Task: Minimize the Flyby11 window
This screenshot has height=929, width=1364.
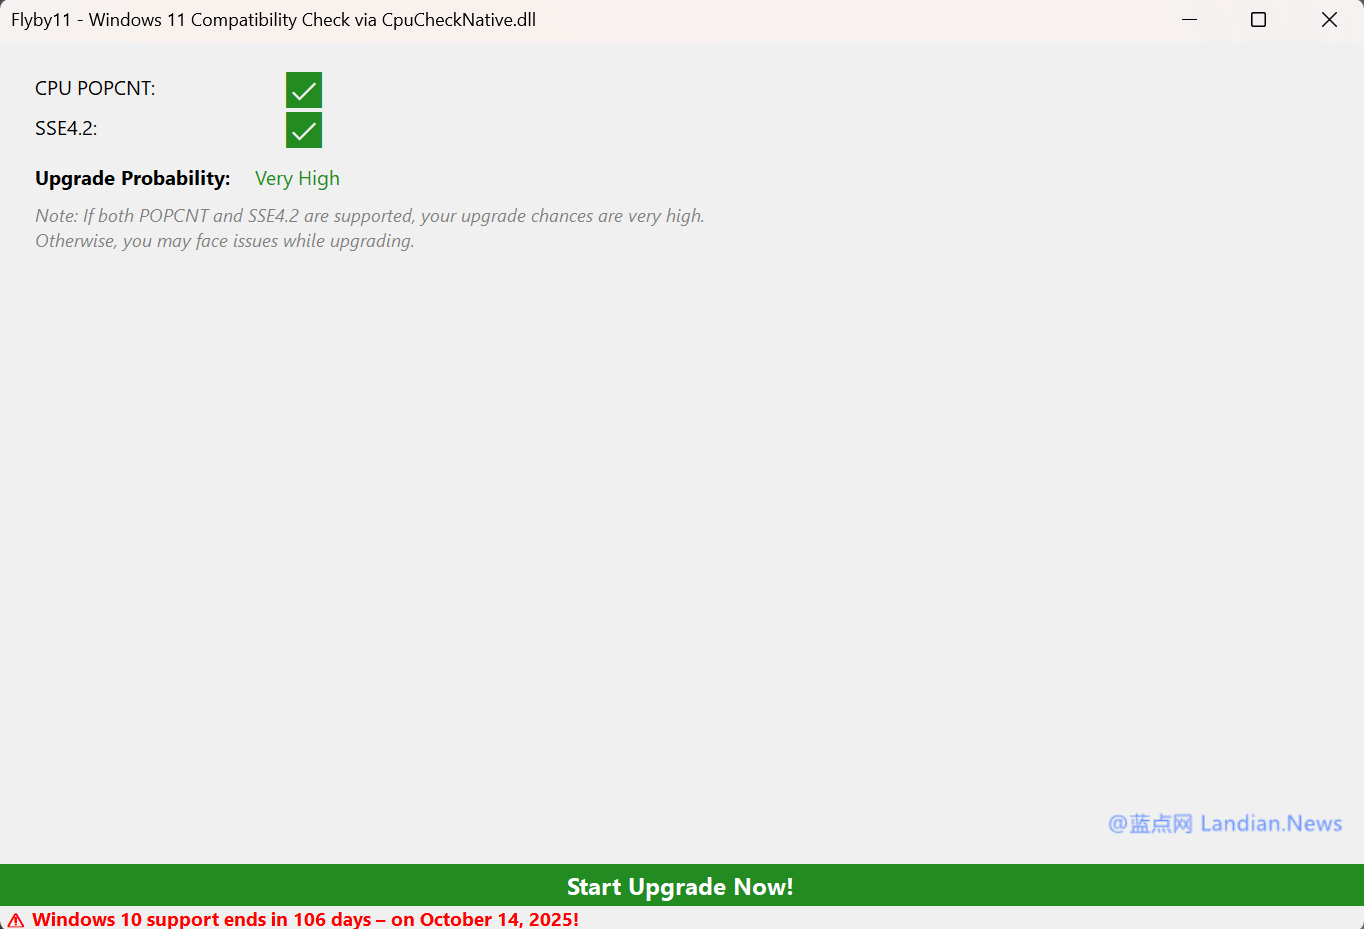Action: coord(1189,20)
